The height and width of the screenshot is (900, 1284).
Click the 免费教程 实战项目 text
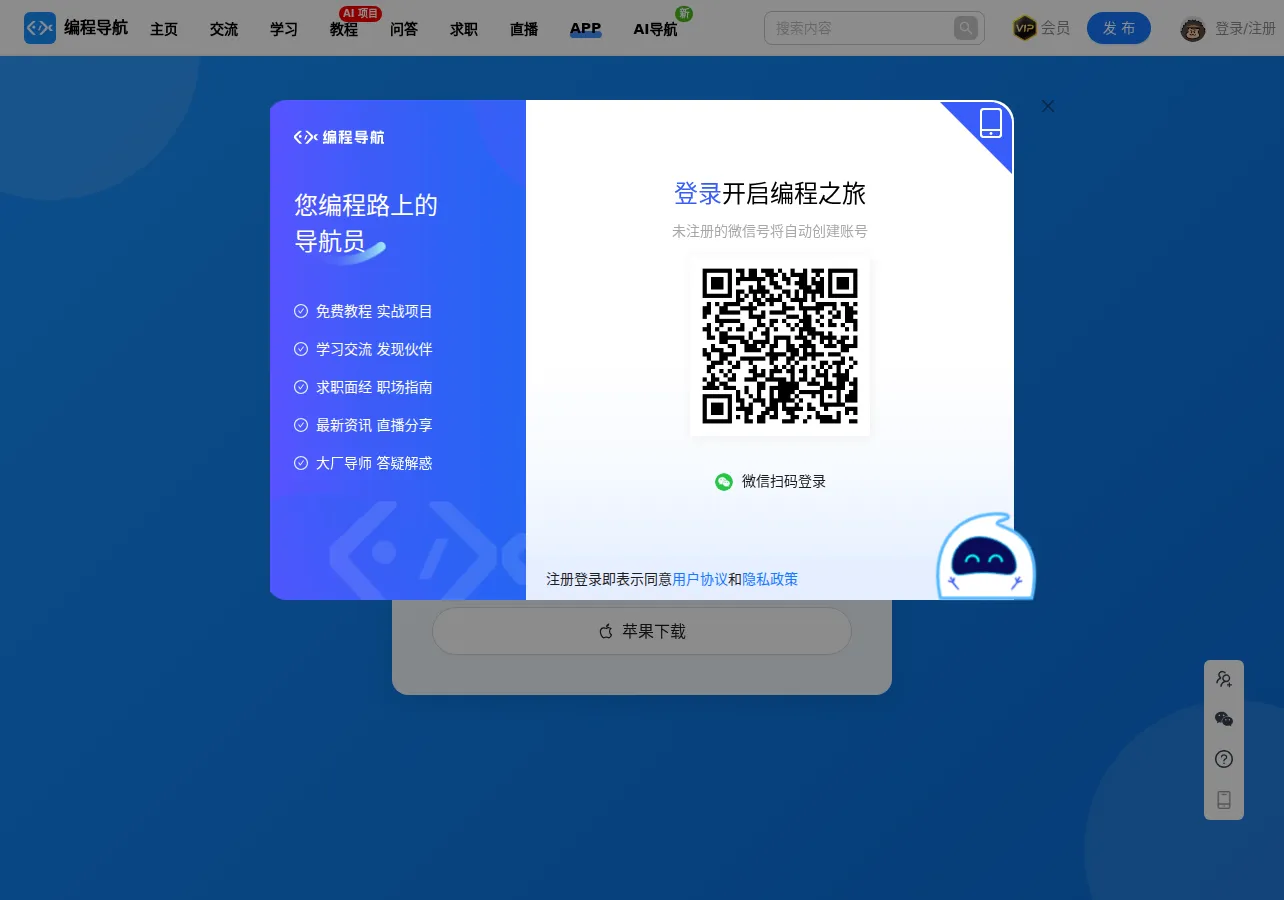(374, 311)
